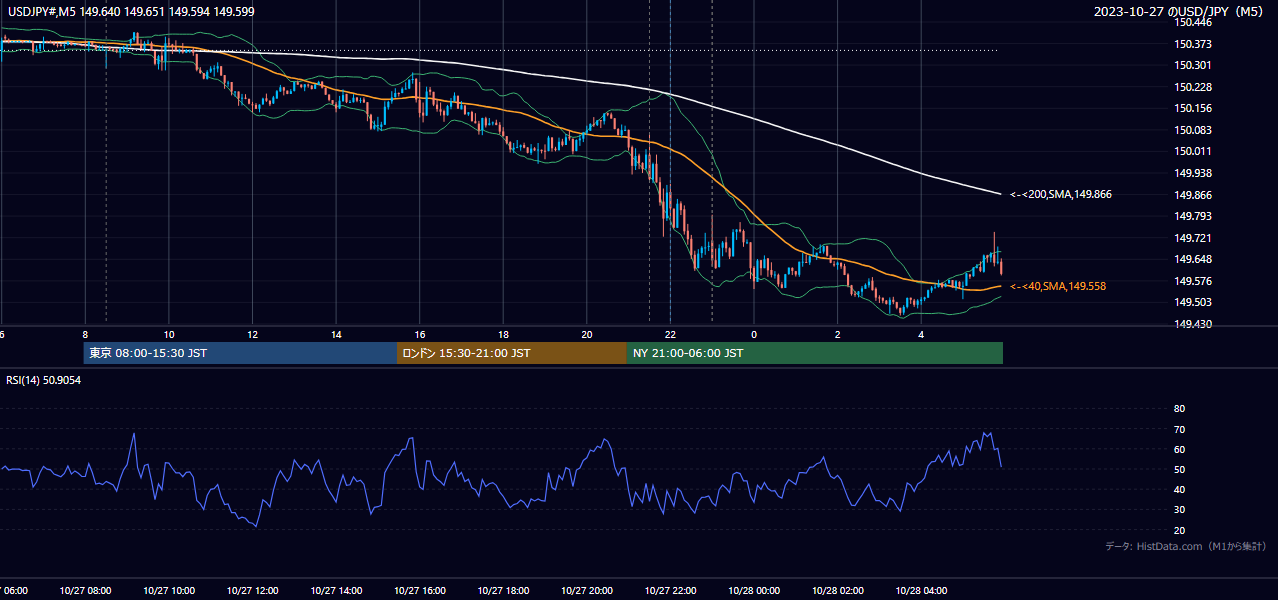1278x600 pixels.
Task: Click price axis value 150.011
Action: pyautogui.click(x=1192, y=151)
